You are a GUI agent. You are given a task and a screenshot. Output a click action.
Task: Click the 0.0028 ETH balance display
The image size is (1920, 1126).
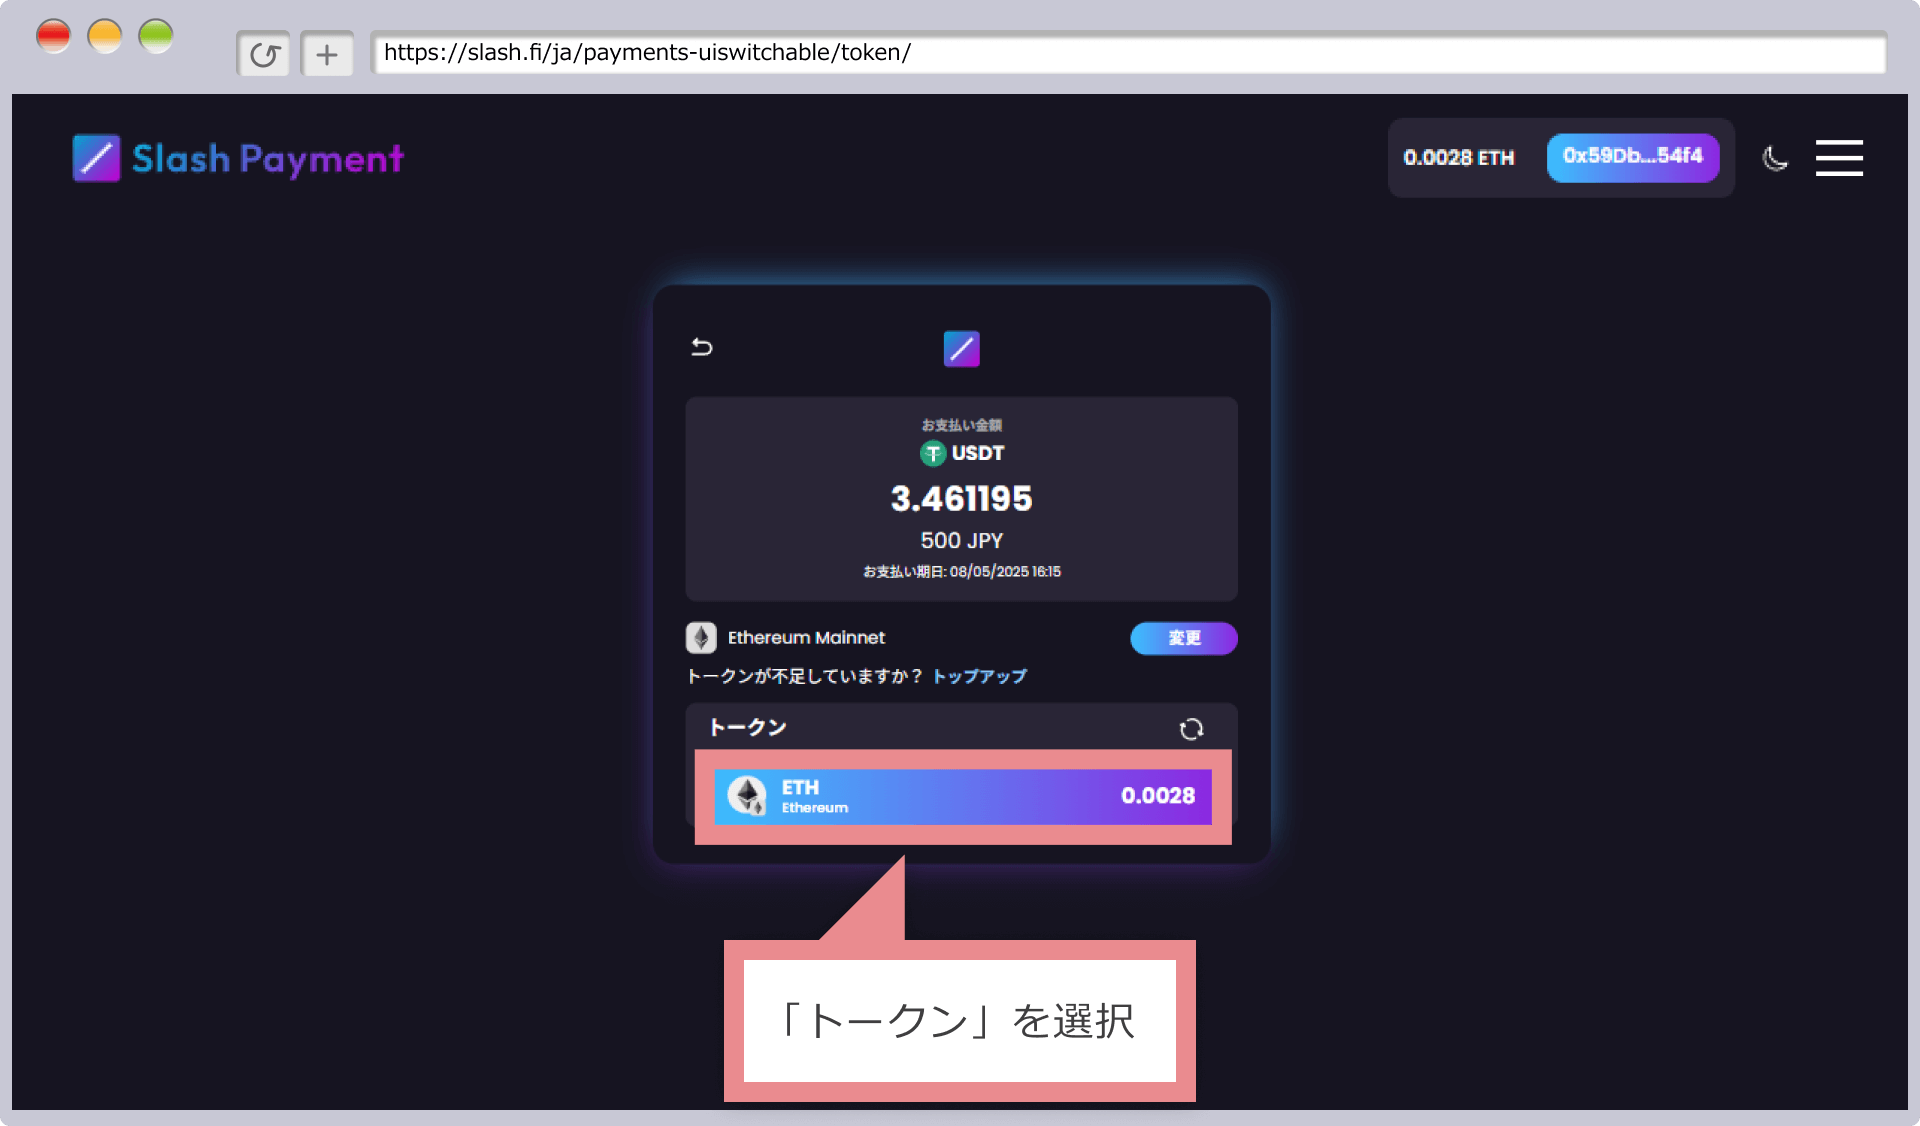tap(1458, 158)
